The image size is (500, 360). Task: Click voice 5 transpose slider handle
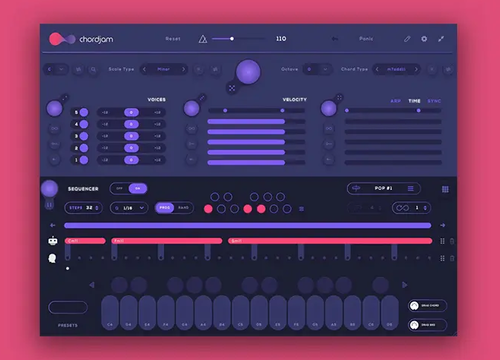click(131, 112)
